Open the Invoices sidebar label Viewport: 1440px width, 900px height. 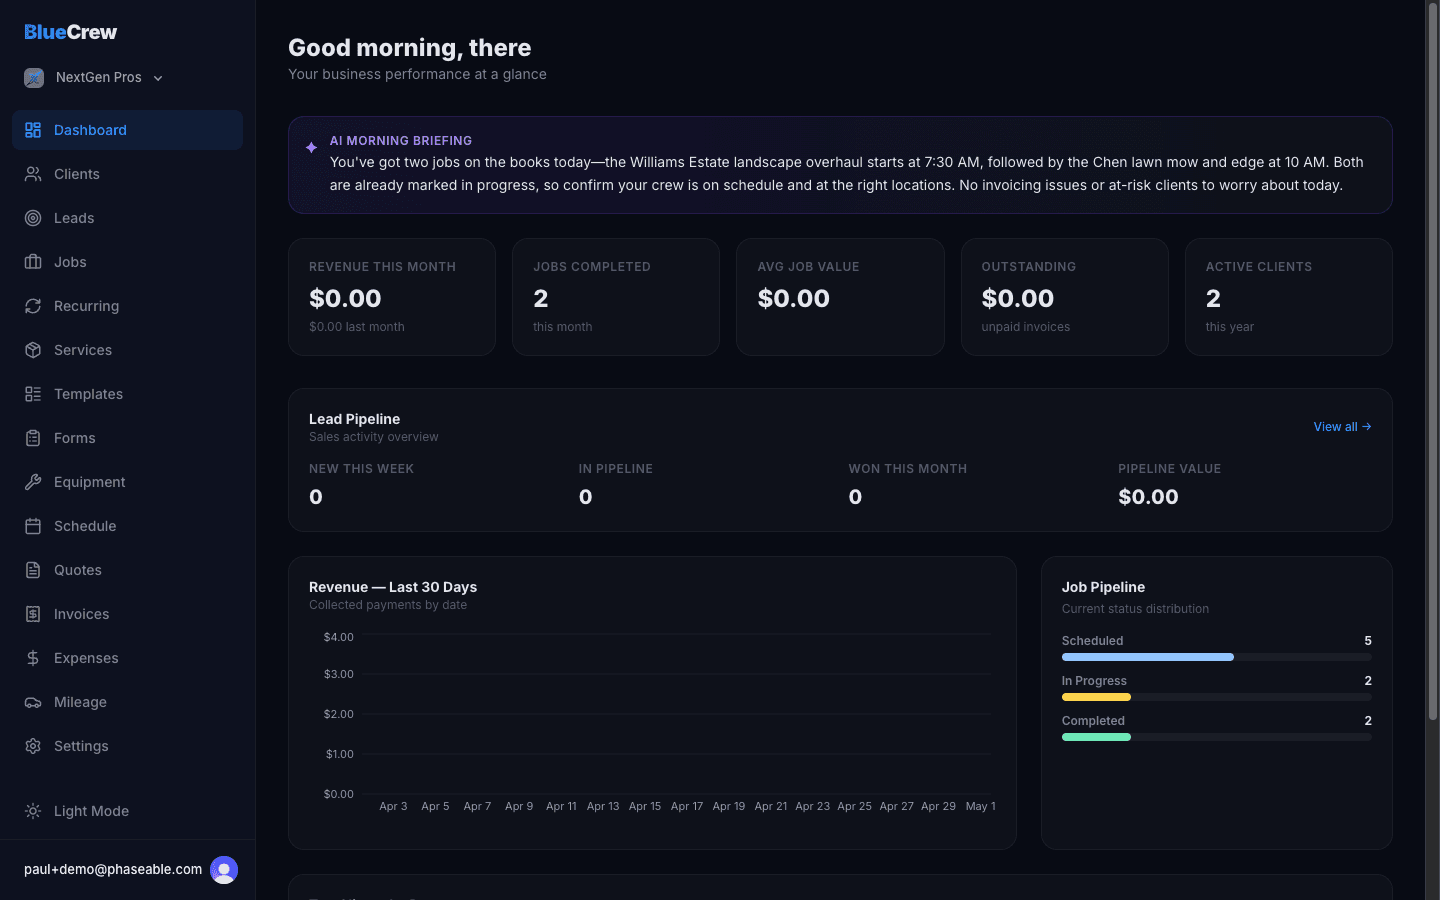(x=81, y=614)
